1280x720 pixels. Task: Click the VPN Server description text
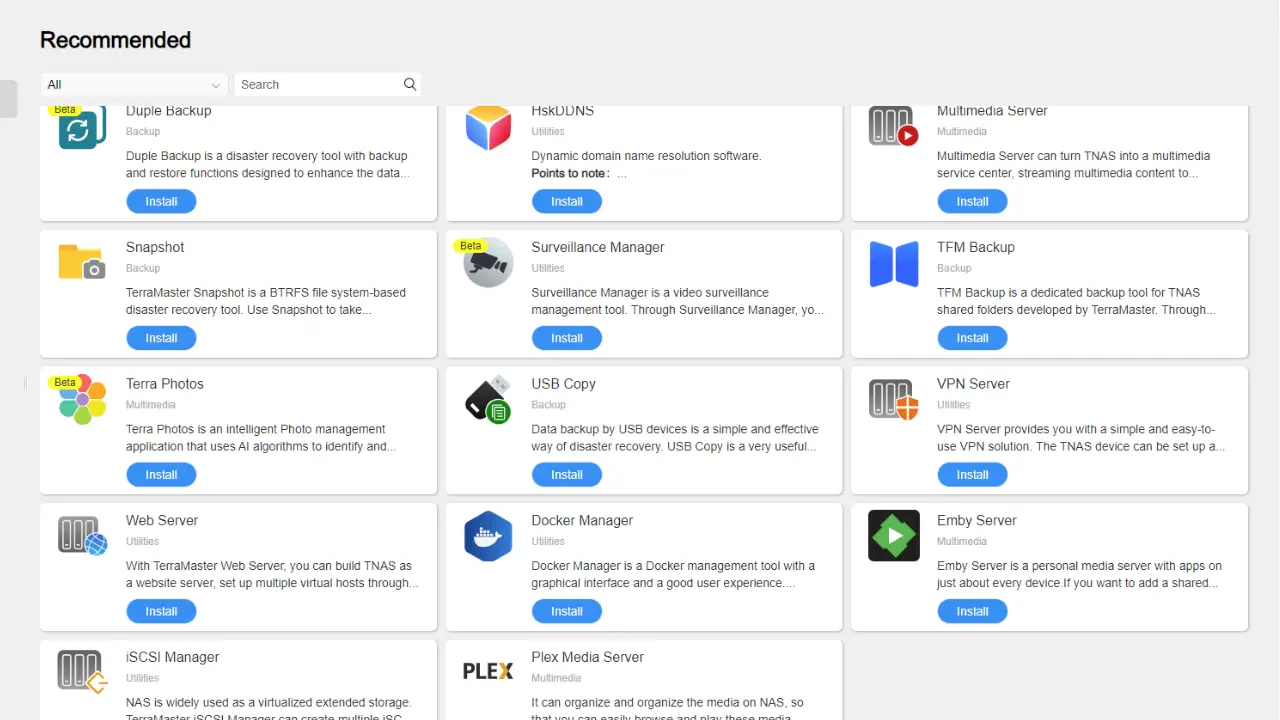point(1081,438)
